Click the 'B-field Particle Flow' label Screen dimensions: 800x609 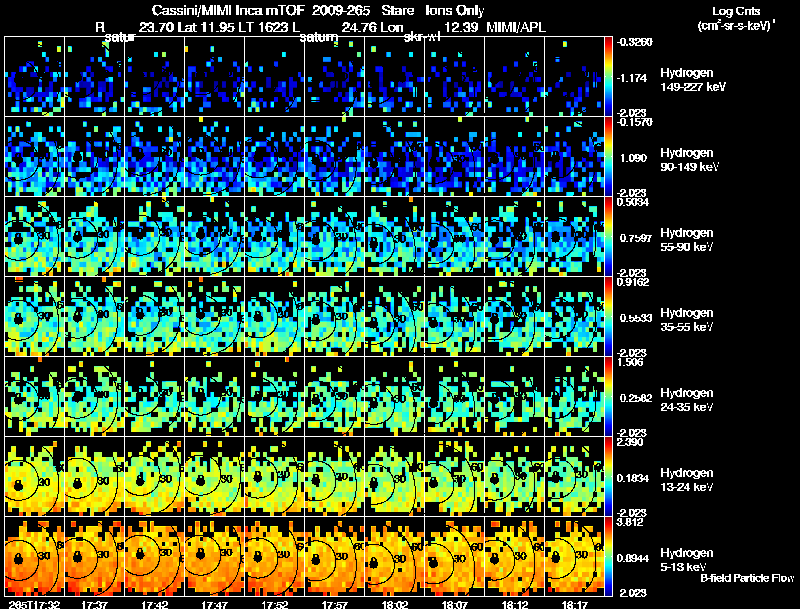(x=747, y=578)
